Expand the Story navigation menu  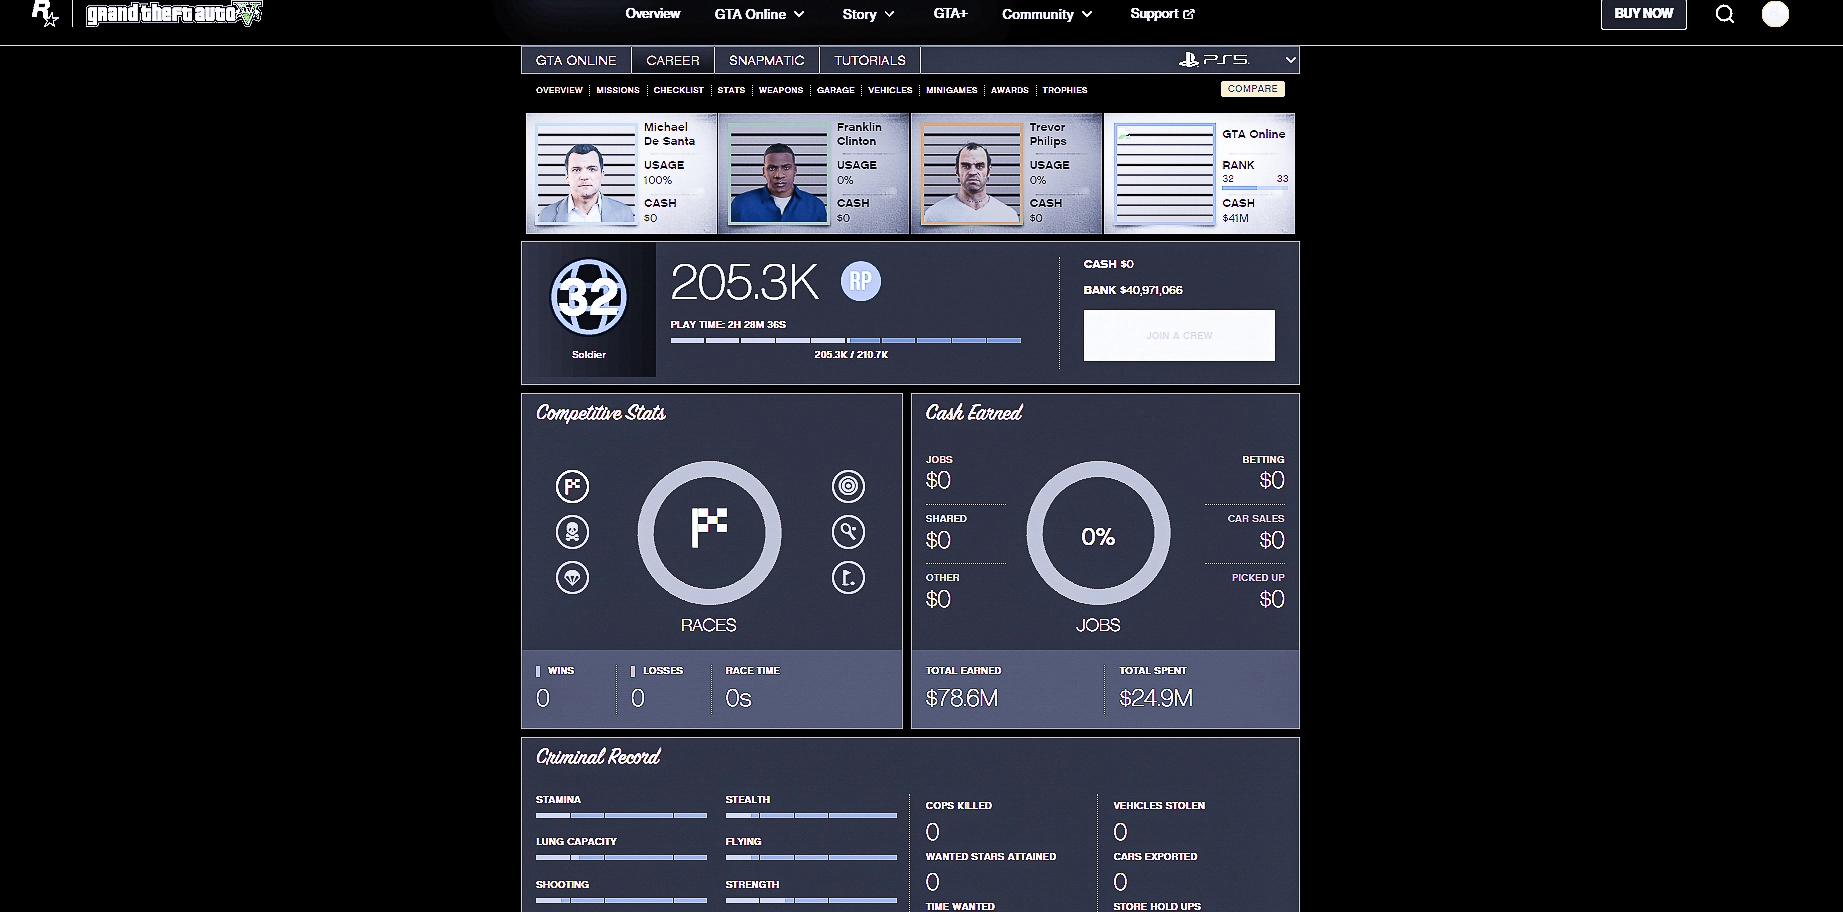click(868, 14)
